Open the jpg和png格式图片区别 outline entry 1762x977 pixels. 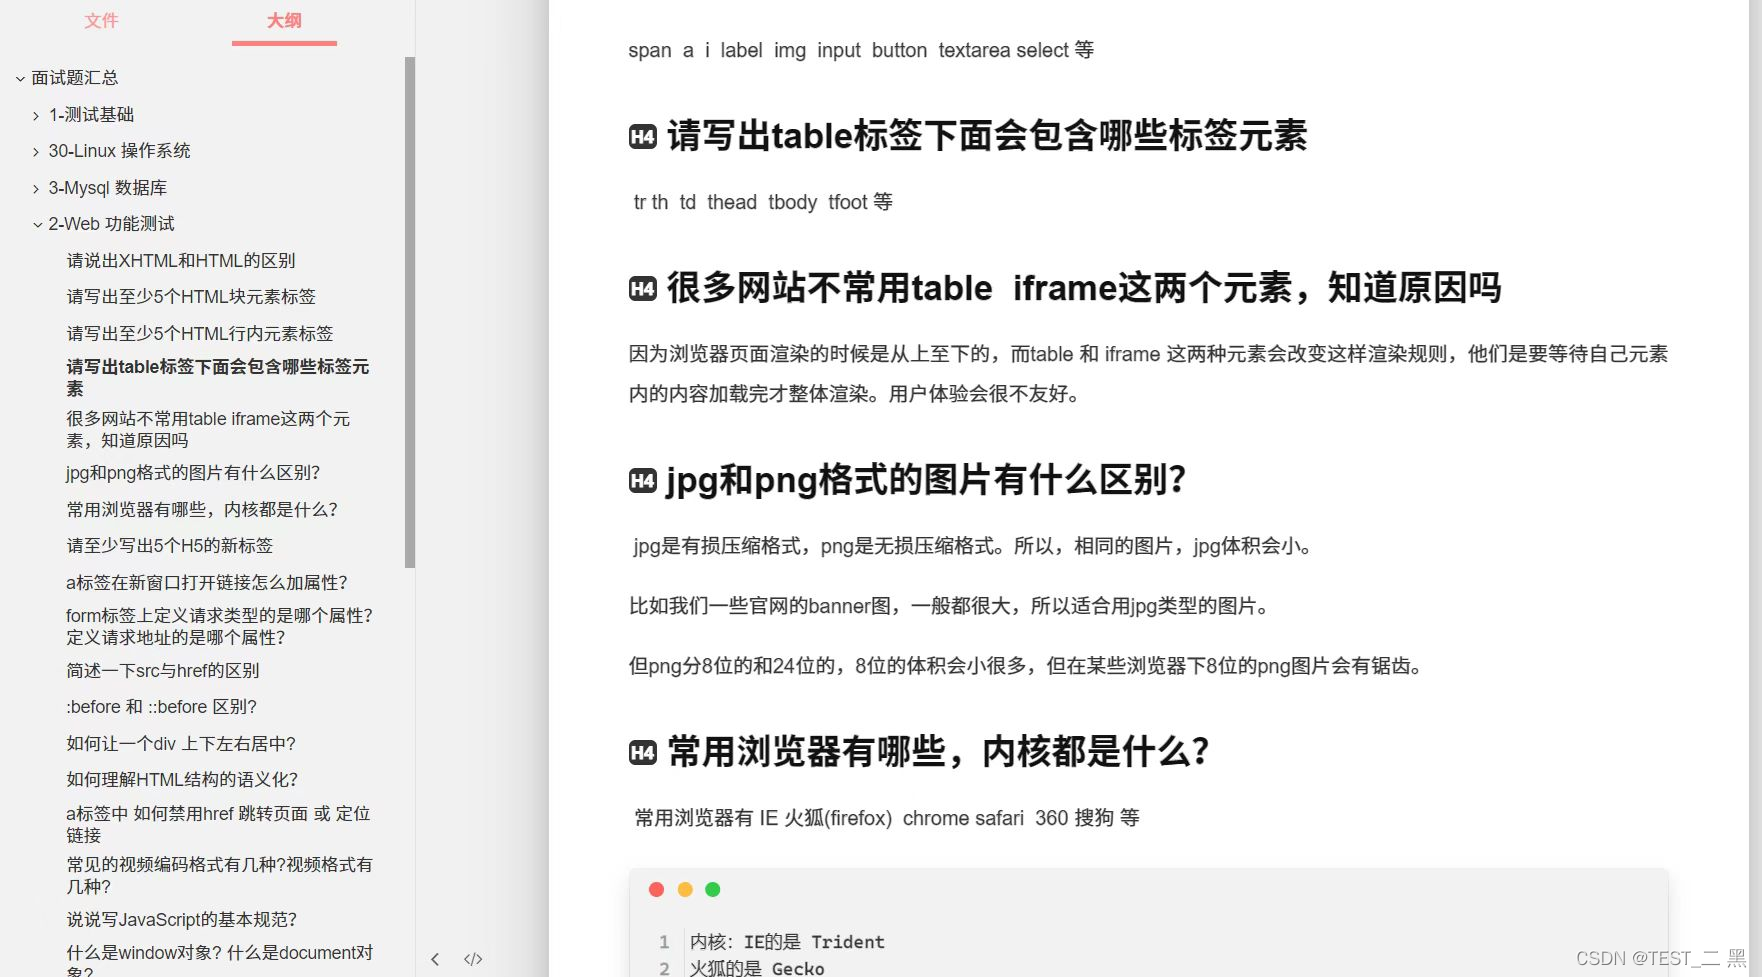pos(193,472)
